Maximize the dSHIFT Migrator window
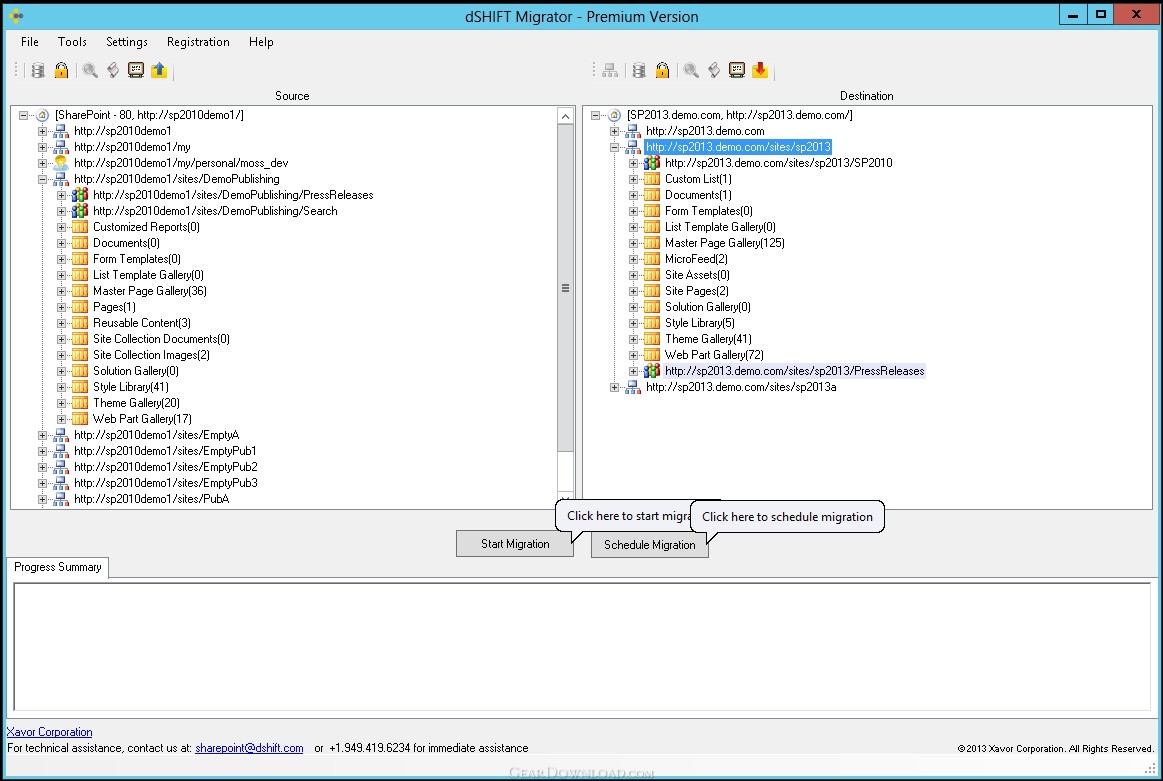Image resolution: width=1163 pixels, height=781 pixels. [1101, 15]
